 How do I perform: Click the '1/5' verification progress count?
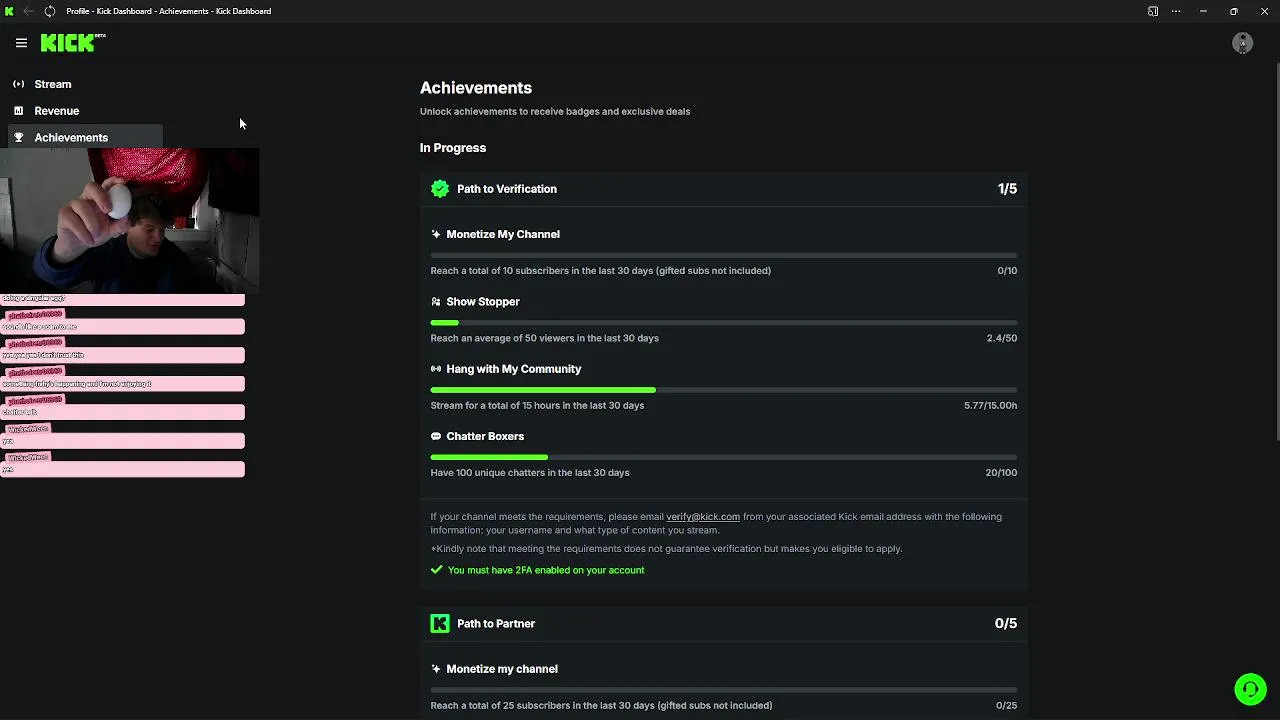[x=1007, y=189]
